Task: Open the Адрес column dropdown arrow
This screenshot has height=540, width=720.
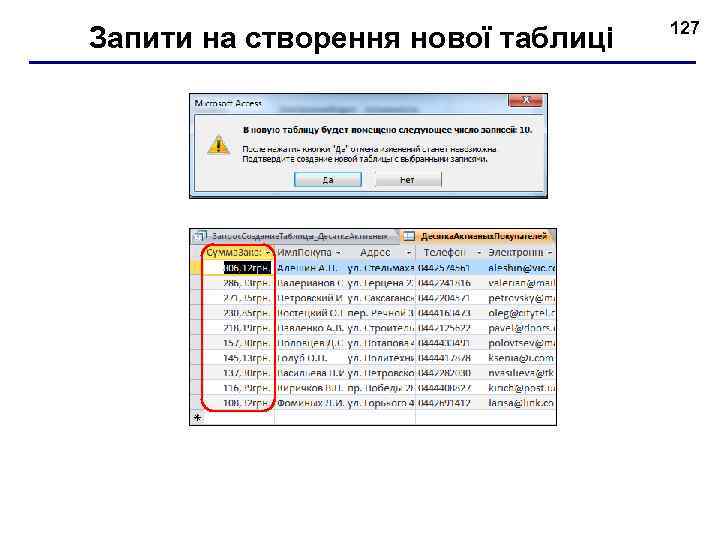Action: [x=408, y=253]
